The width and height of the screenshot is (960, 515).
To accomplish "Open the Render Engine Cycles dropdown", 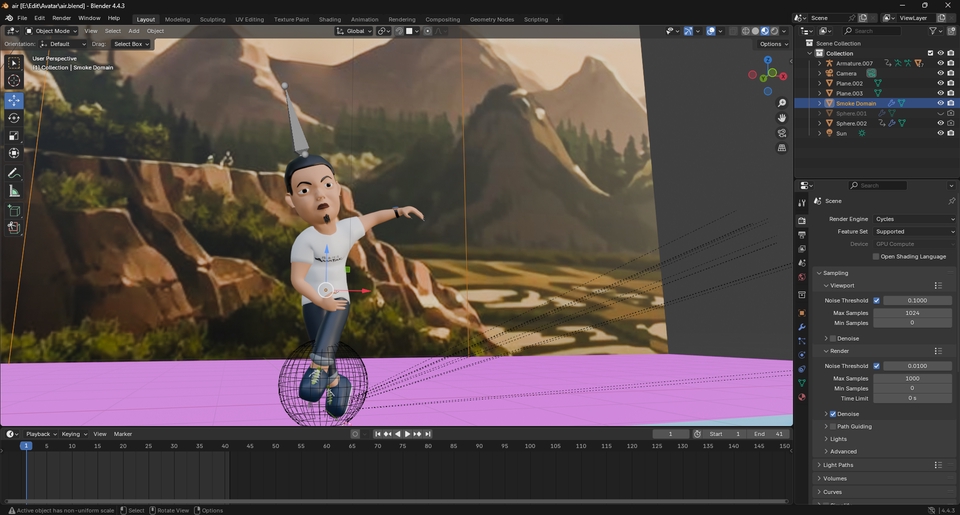I will click(914, 219).
